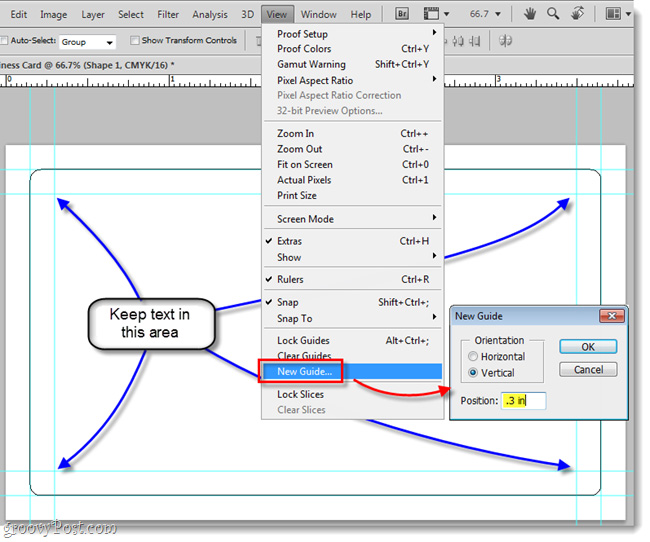Image resolution: width=650 pixels, height=542 pixels.
Task: Open the dropdown arrow beside Arrange Documents
Action: click(x=628, y=14)
